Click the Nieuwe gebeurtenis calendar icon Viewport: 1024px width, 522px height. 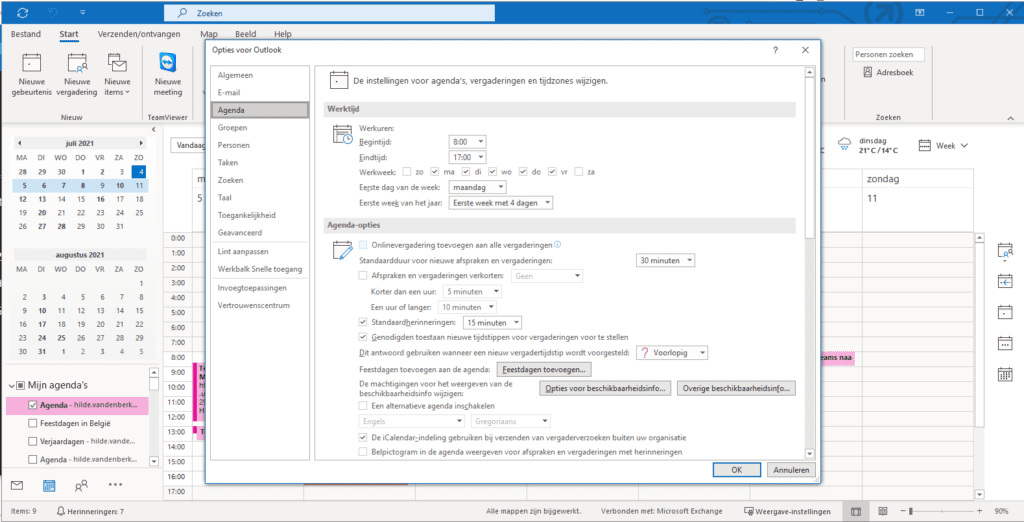click(x=31, y=63)
